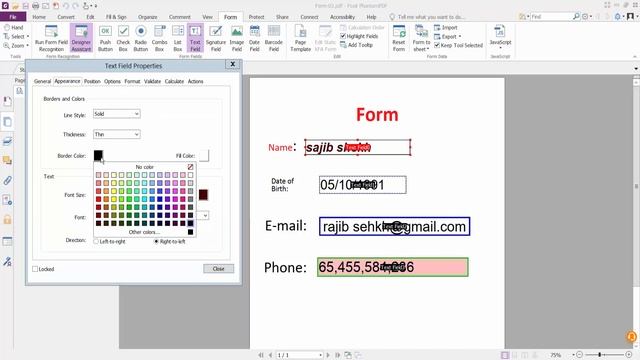Select the Phone text field on form
The image size is (640, 360).
click(393, 267)
